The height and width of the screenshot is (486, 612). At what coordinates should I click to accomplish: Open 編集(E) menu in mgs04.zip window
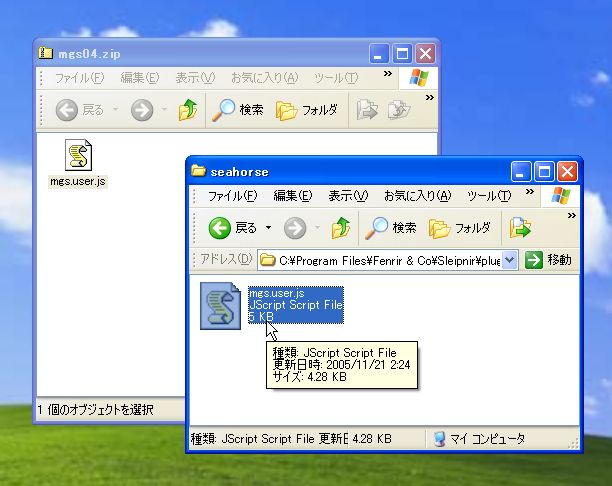coord(140,78)
